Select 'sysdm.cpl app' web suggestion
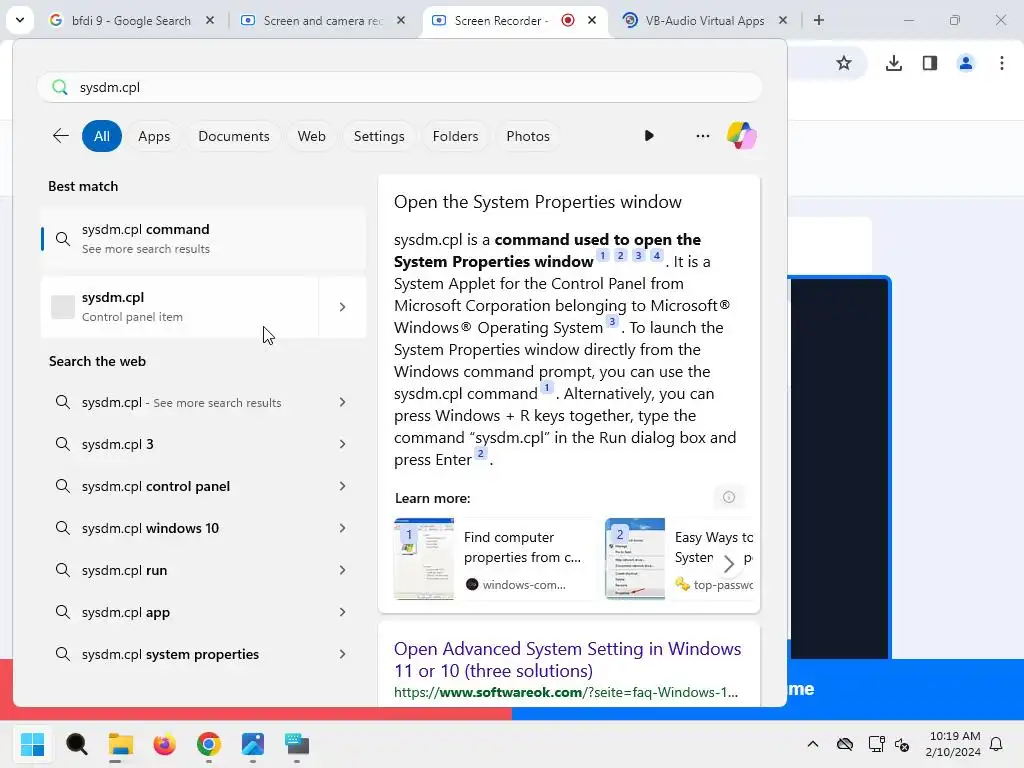The width and height of the screenshot is (1024, 768). tap(203, 612)
